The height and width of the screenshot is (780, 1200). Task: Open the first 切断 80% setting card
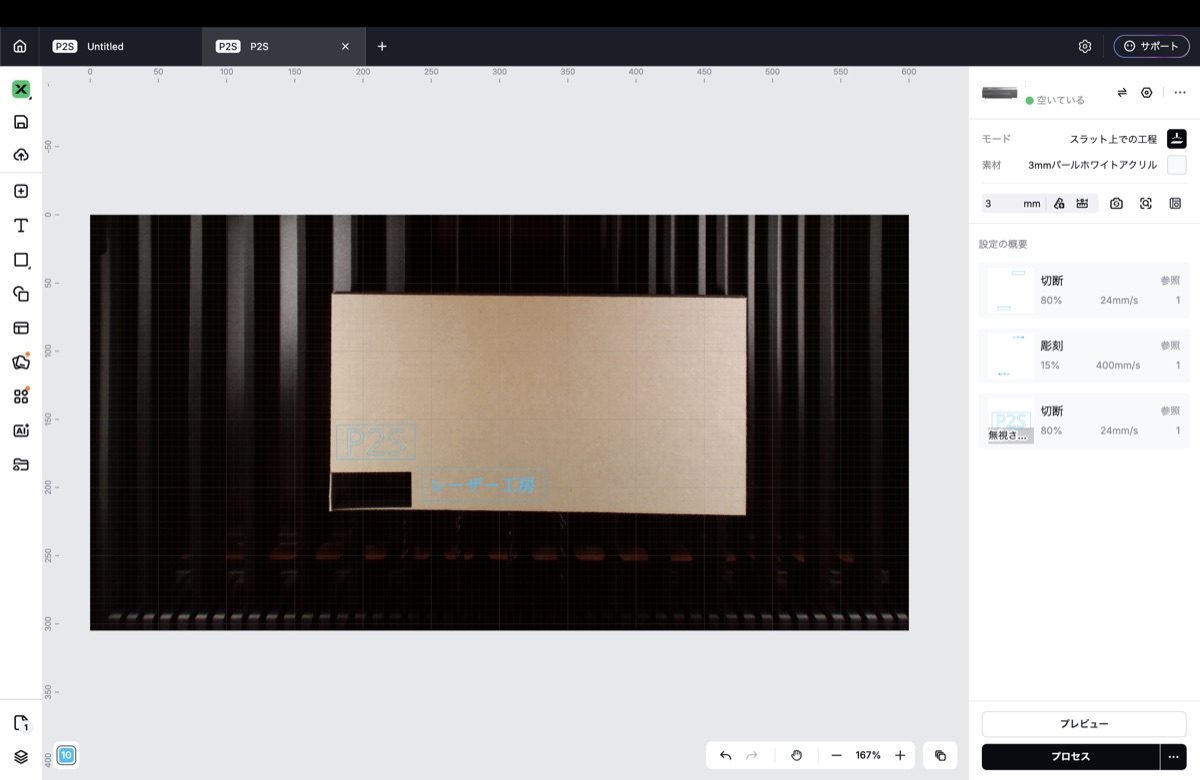(x=1084, y=290)
